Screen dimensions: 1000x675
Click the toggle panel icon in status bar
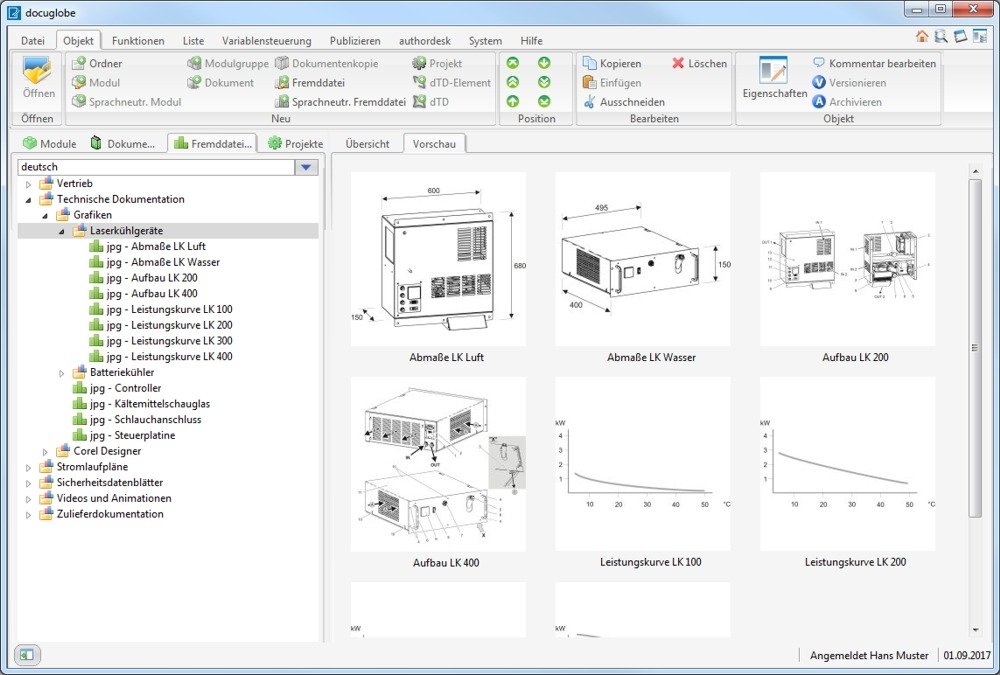(27, 655)
